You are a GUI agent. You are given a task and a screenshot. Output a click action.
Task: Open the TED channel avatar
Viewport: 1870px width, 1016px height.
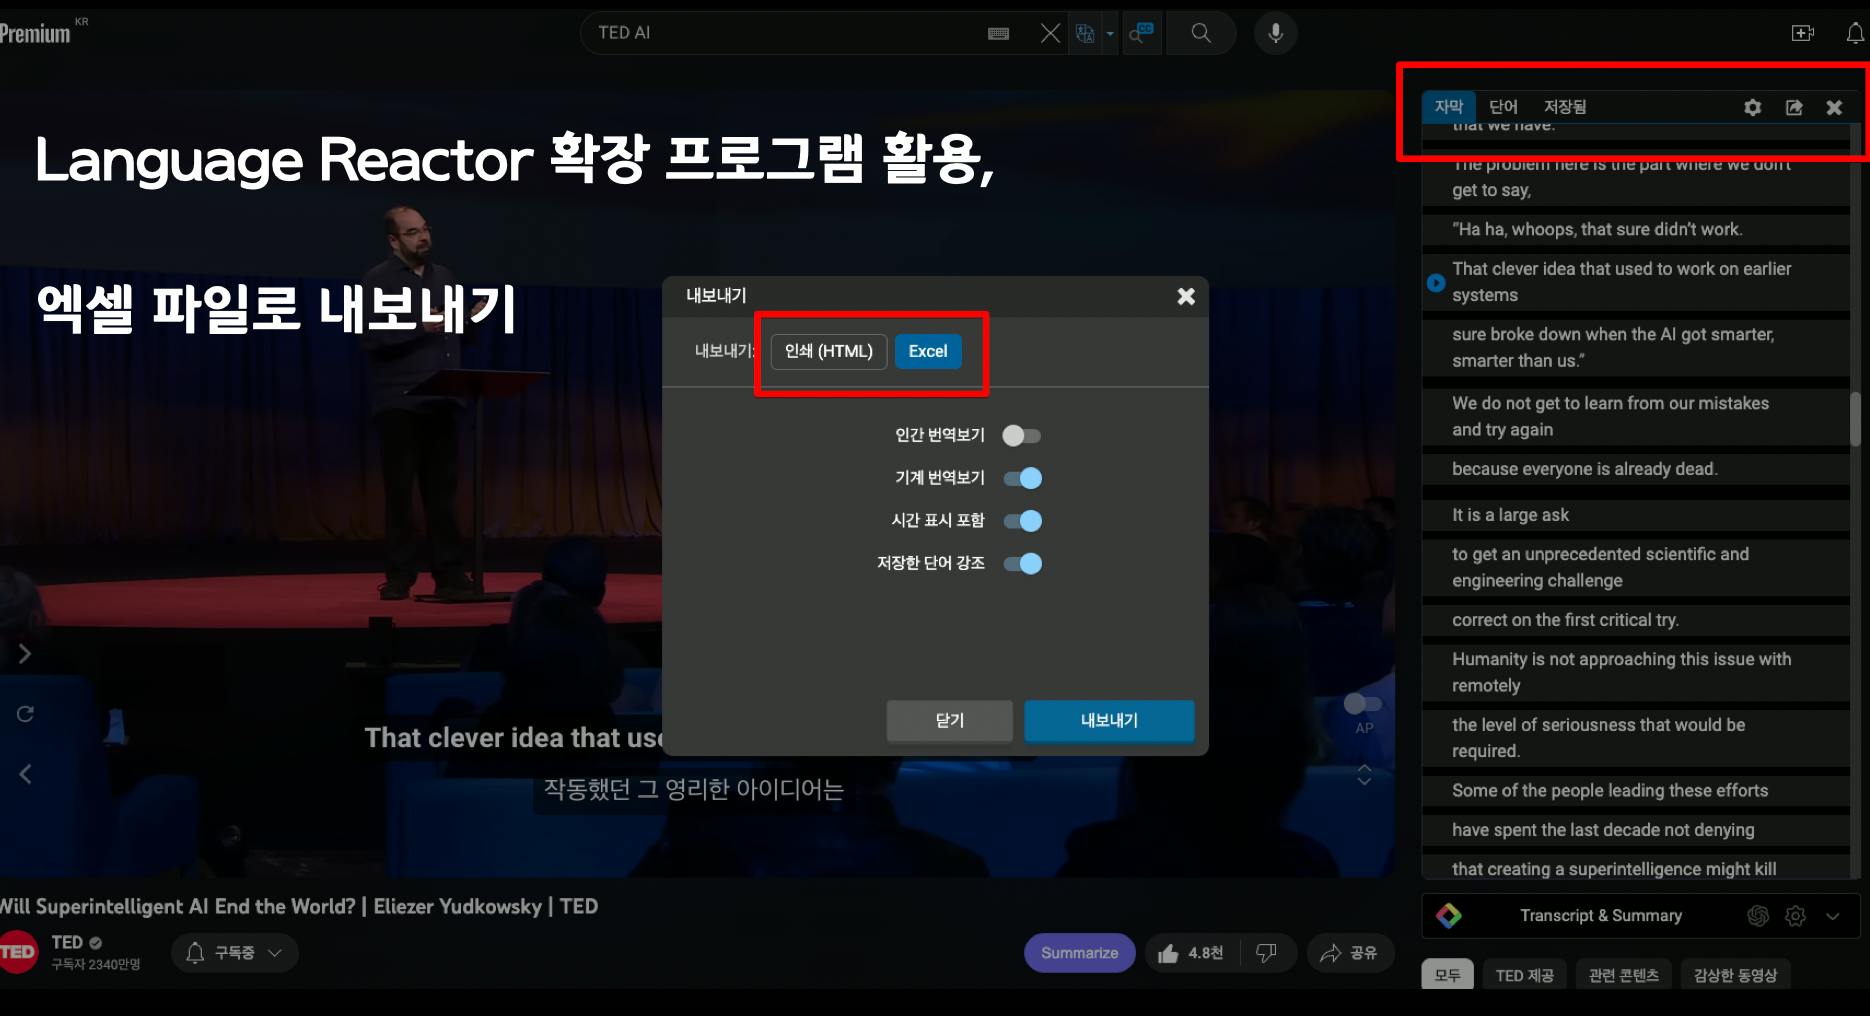click(x=17, y=952)
